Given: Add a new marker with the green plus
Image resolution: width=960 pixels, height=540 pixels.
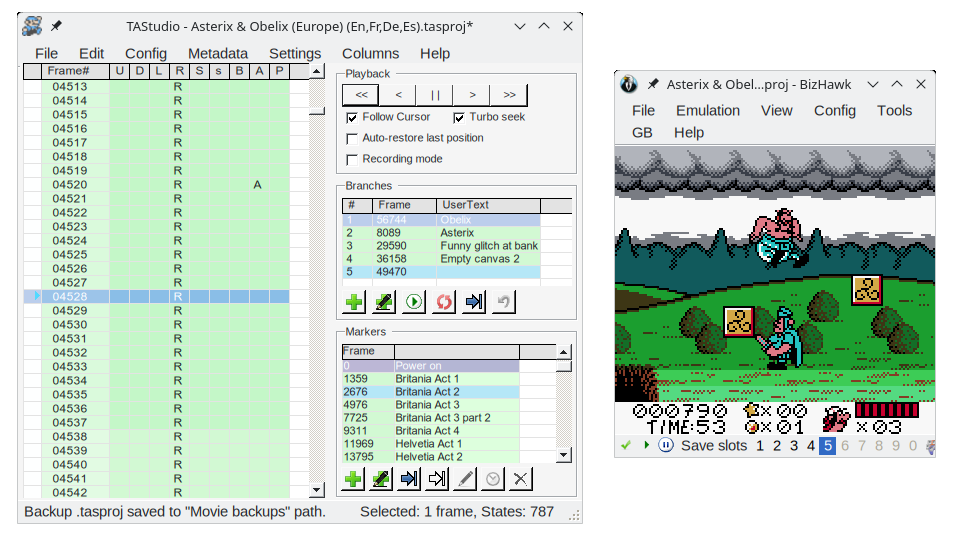Looking at the screenshot, I should click(354, 479).
